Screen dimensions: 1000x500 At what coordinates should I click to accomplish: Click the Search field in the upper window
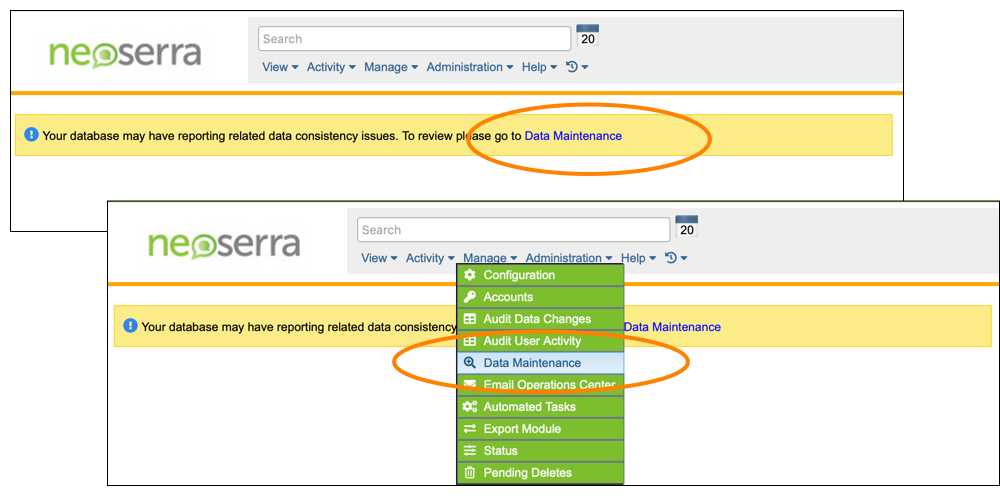[x=414, y=39]
